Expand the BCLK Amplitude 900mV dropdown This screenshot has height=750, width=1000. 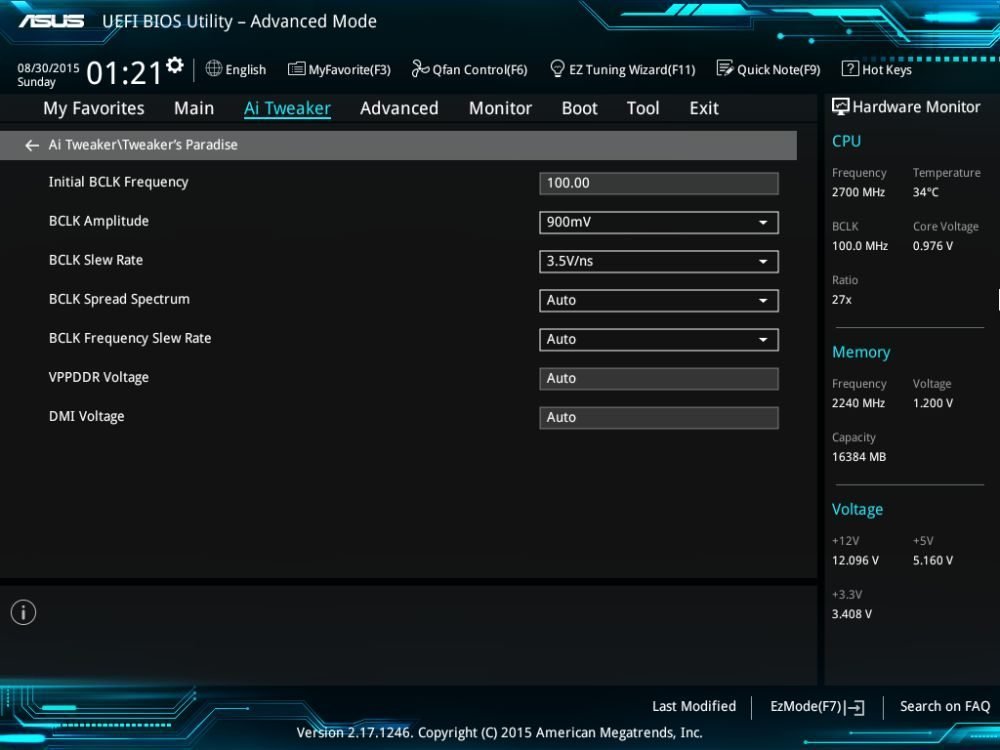(659, 223)
